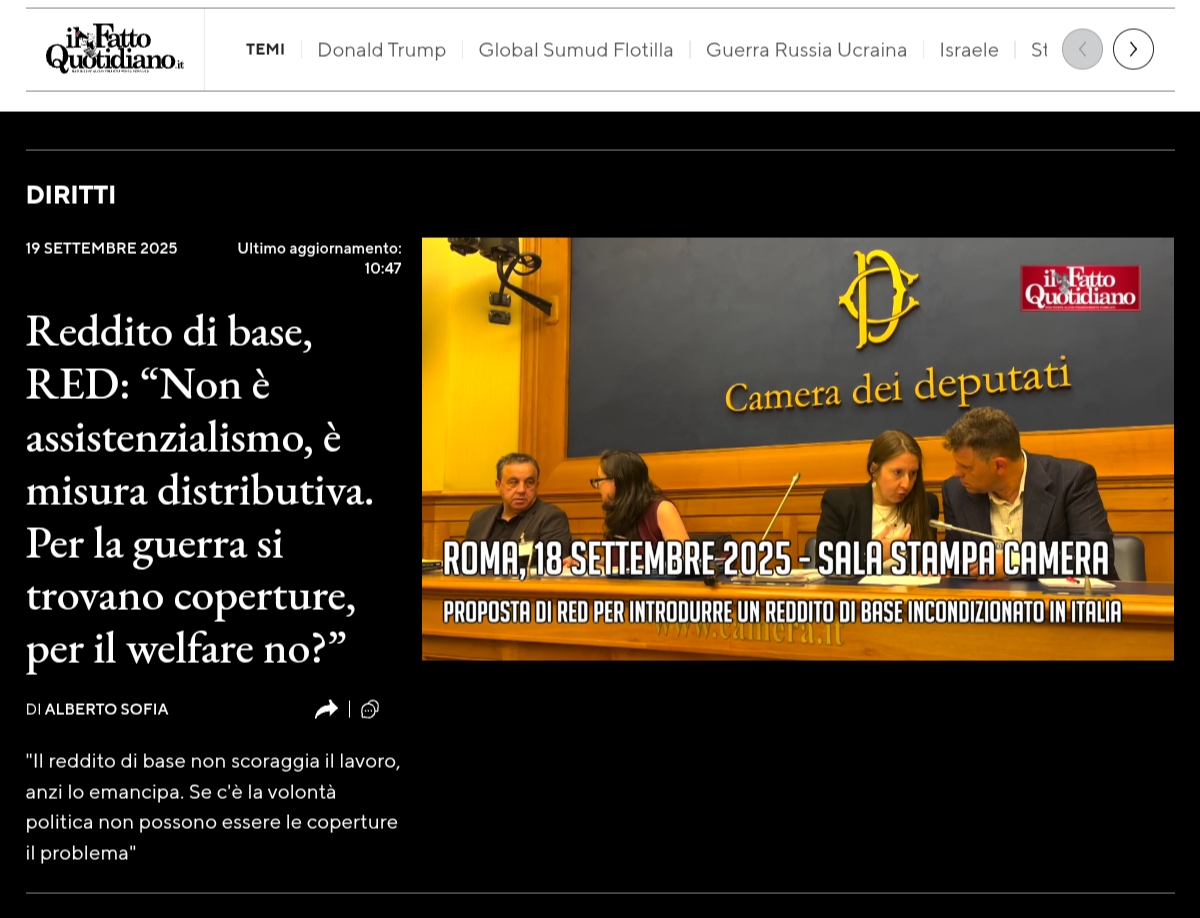The height and width of the screenshot is (918, 1200).
Task: Click the partially hidden 'St' topic
Action: [x=1039, y=50]
